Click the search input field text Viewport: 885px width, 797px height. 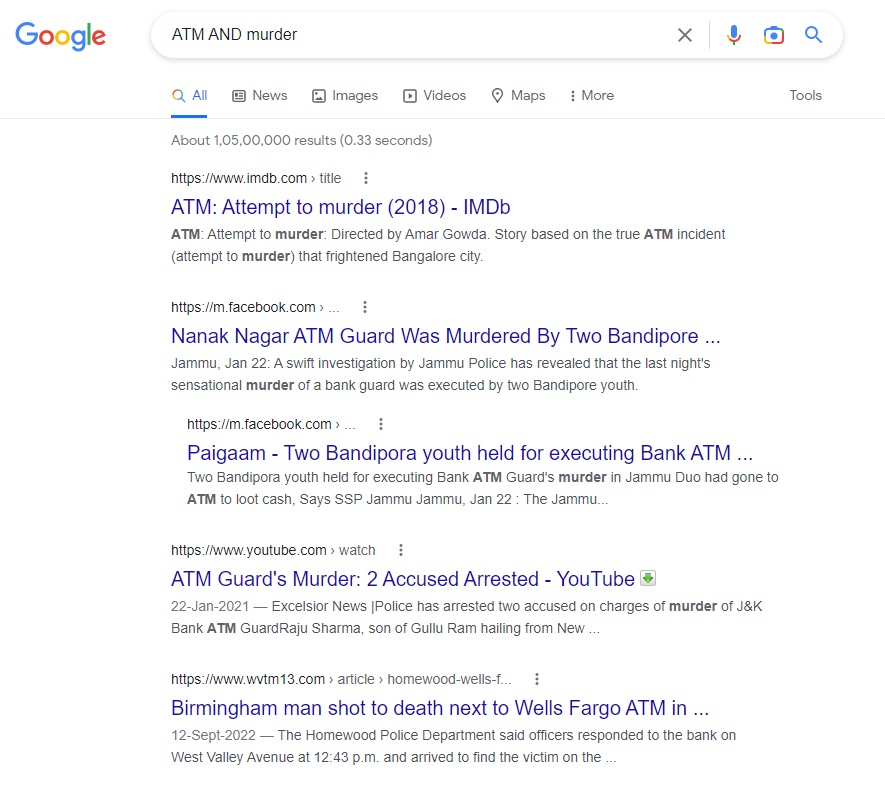(400, 35)
